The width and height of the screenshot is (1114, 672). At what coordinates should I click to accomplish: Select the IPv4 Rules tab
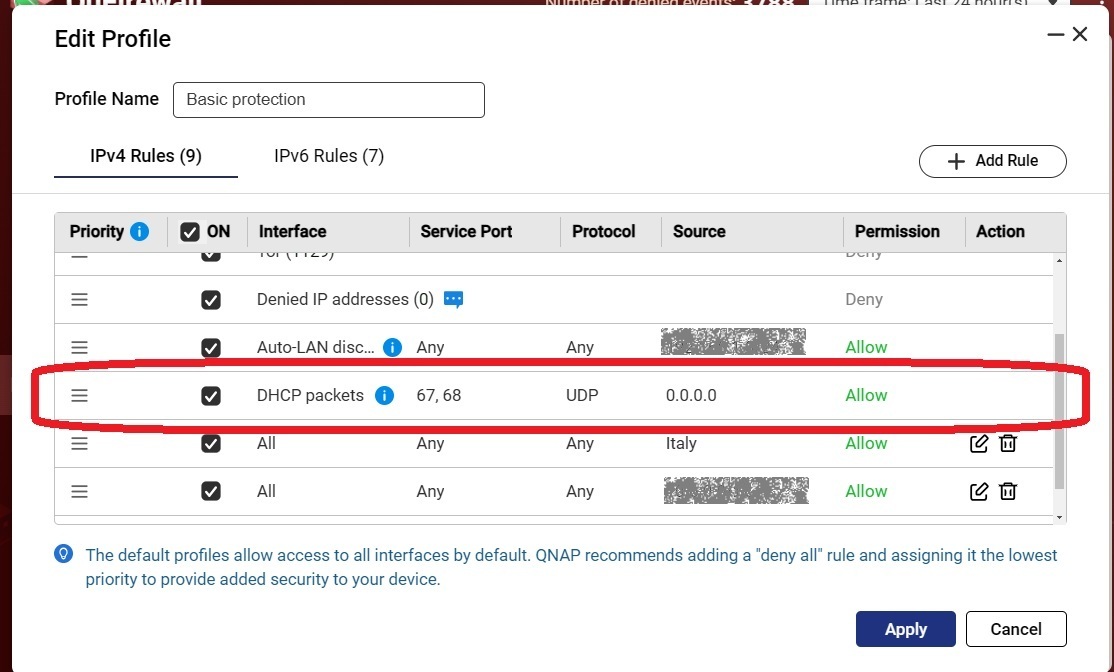pyautogui.click(x=146, y=156)
